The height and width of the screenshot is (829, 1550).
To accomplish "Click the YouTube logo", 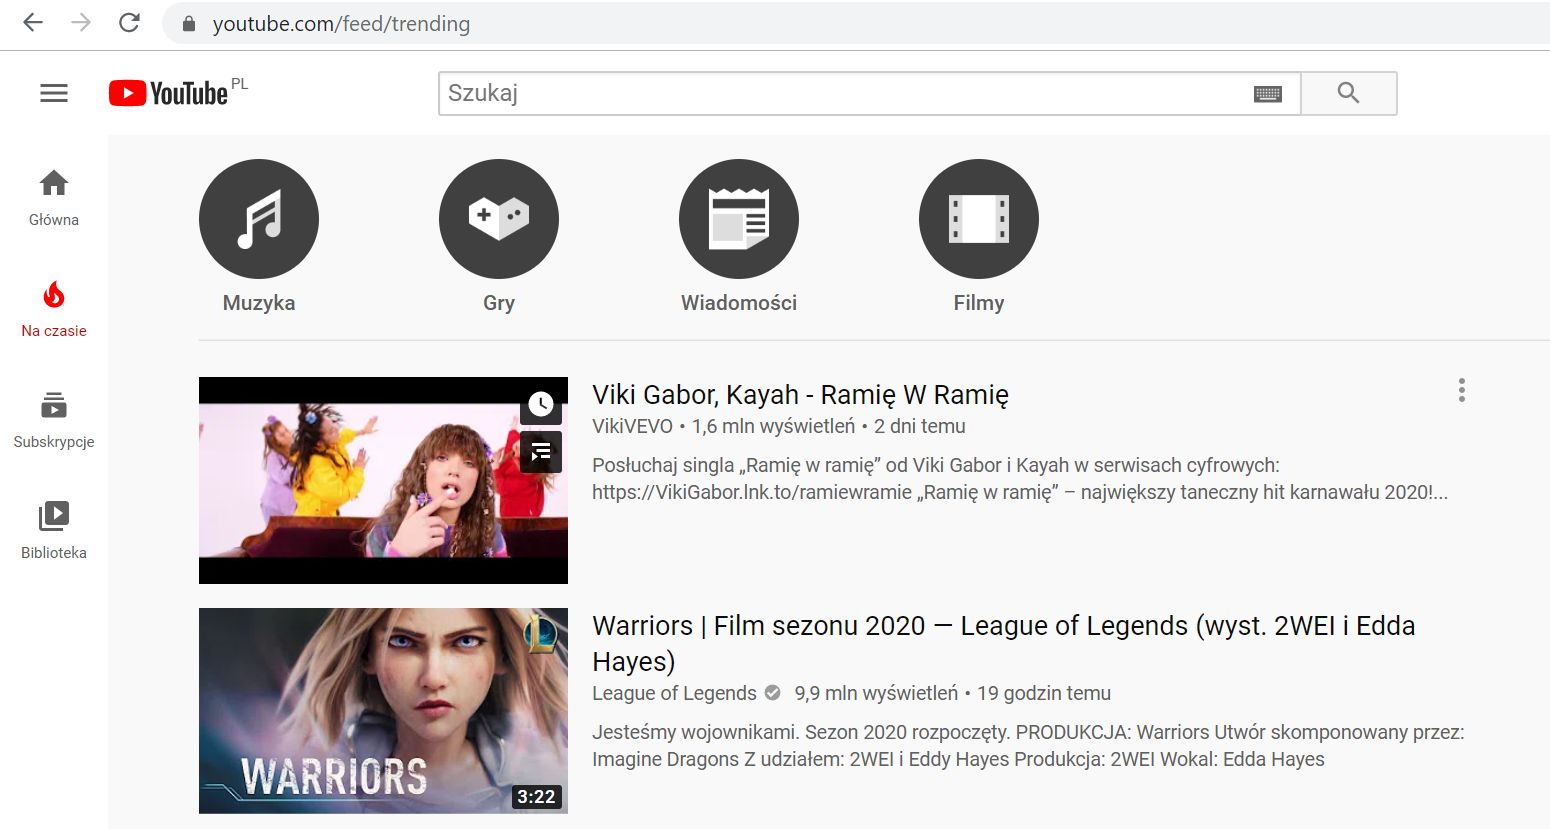I will pyautogui.click(x=168, y=93).
